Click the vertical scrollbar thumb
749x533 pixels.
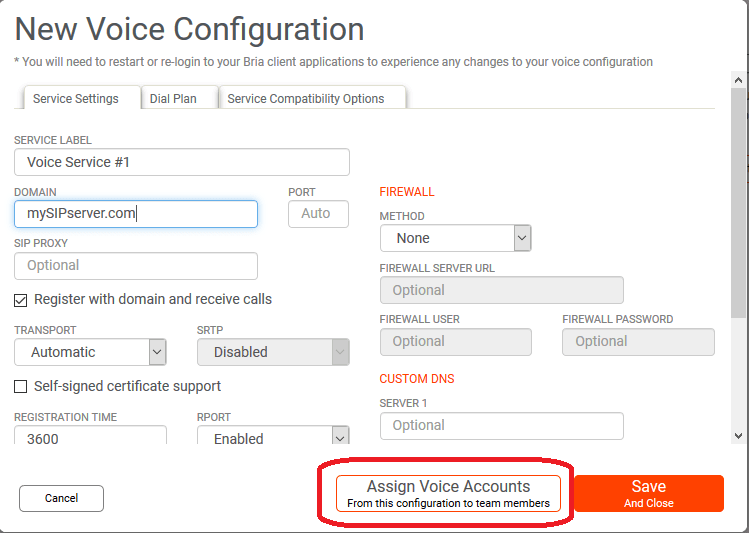point(738,200)
